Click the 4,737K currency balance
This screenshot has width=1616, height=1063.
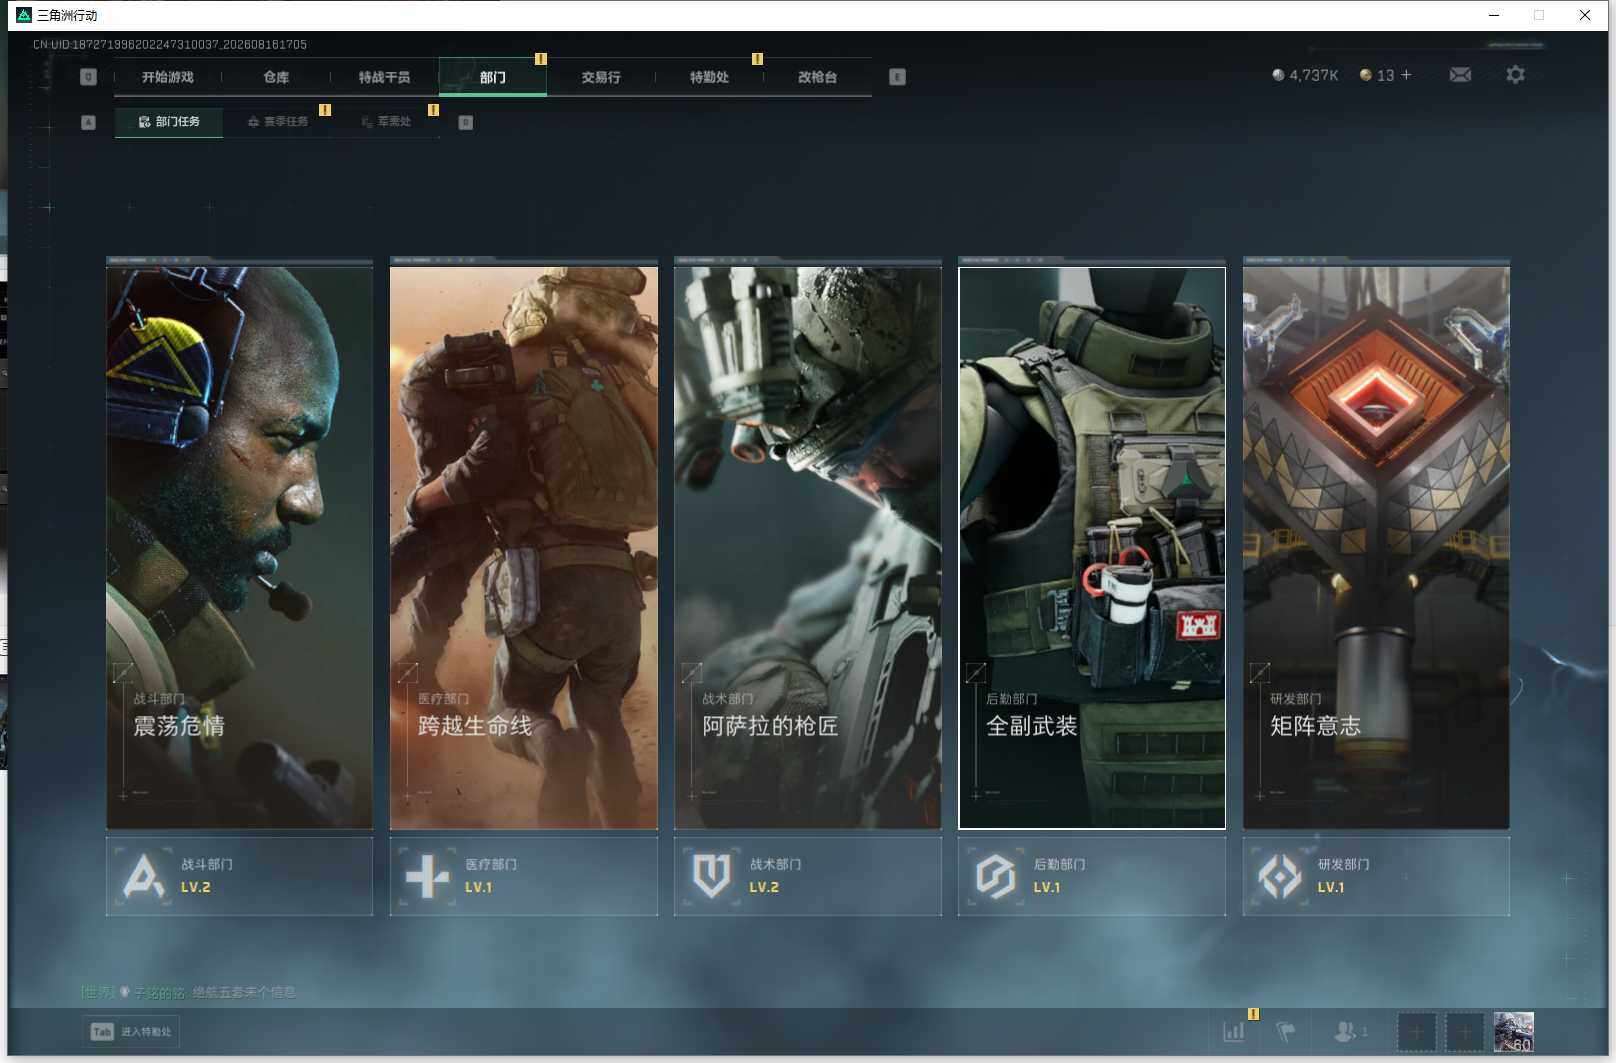1305,75
